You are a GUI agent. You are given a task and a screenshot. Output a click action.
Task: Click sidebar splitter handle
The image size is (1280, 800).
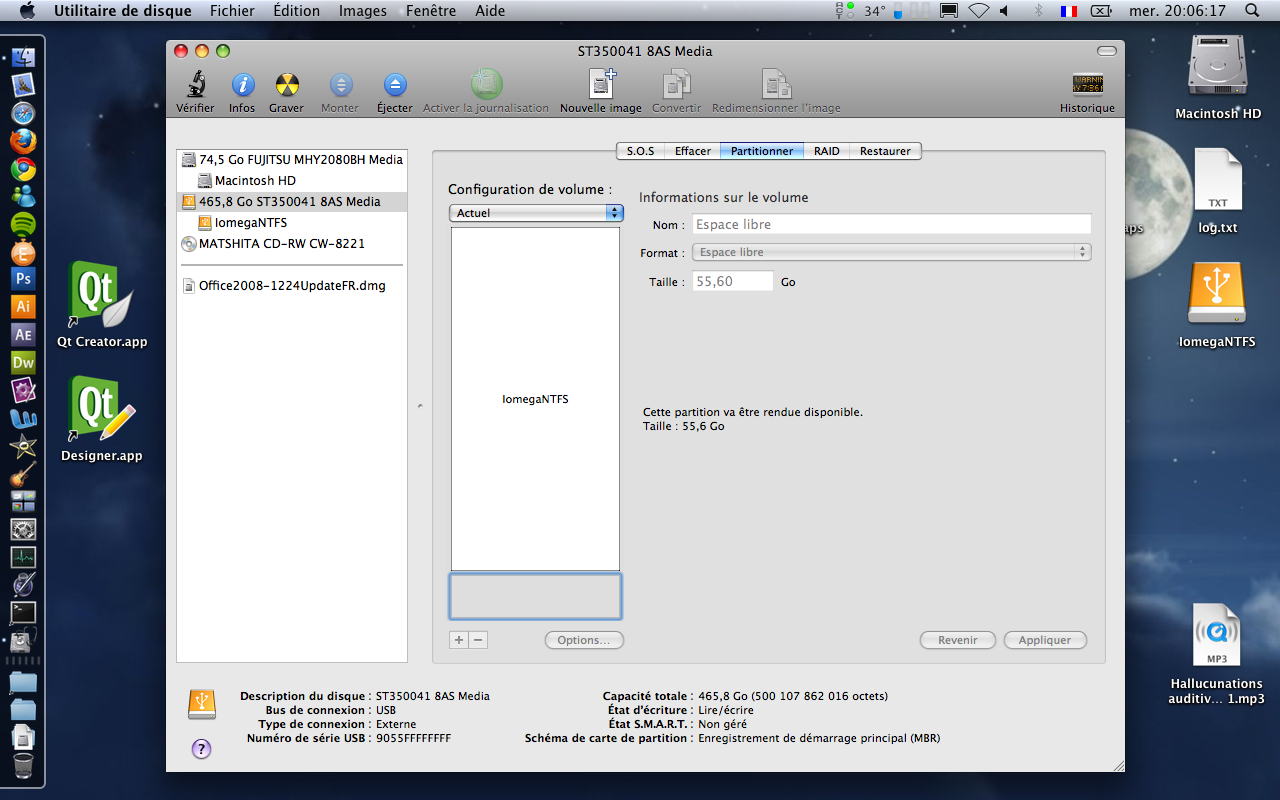(x=420, y=406)
